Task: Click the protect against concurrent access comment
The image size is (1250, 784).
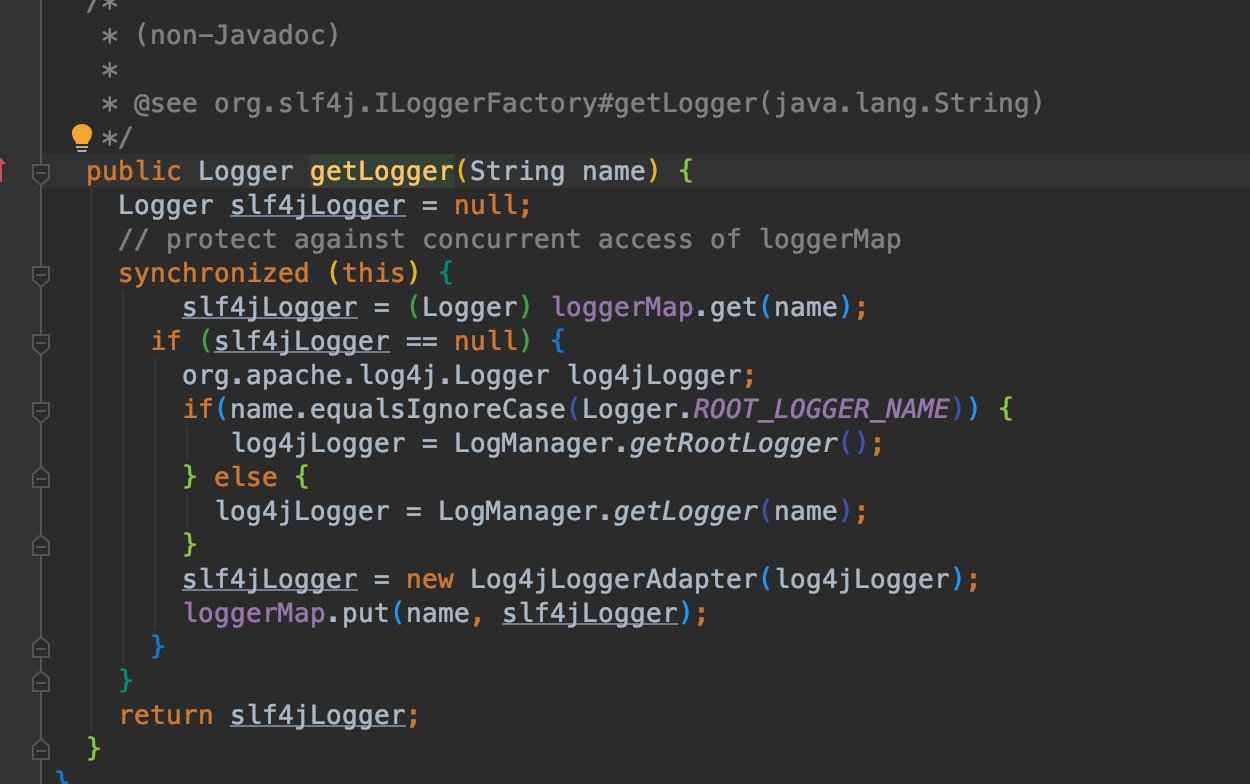Action: tap(510, 239)
